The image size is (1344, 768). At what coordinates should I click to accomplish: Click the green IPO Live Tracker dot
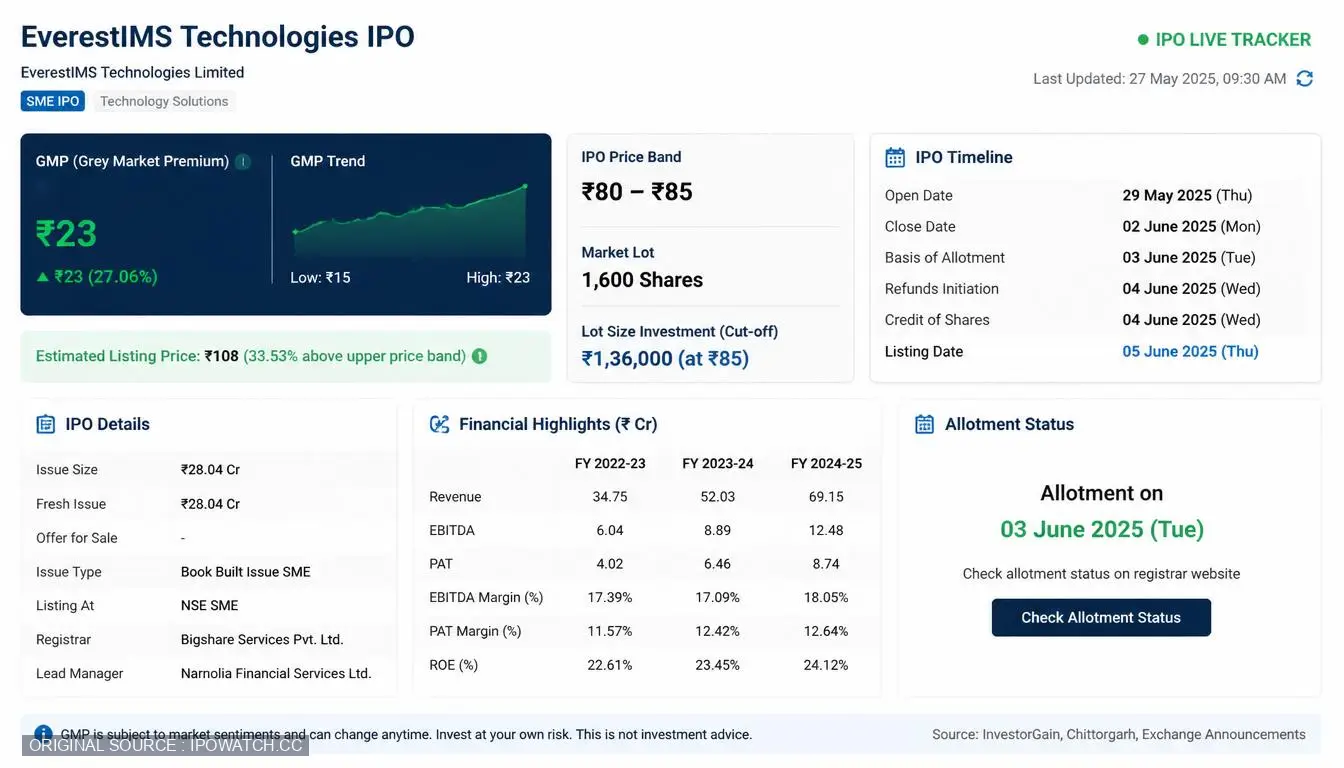1143,40
